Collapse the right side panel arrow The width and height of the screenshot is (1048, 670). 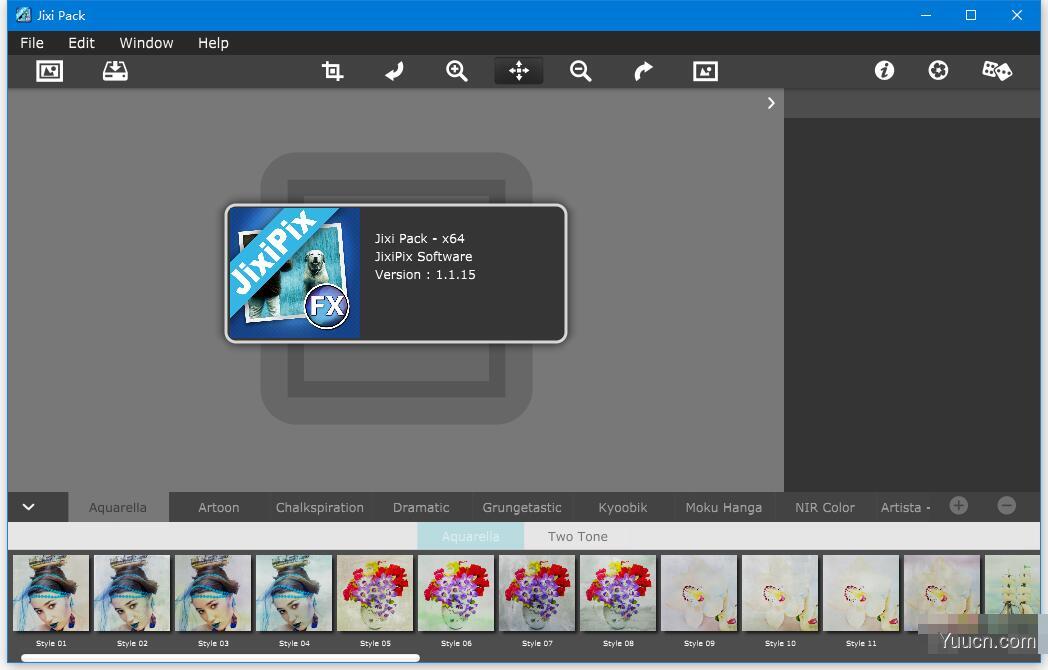click(771, 103)
